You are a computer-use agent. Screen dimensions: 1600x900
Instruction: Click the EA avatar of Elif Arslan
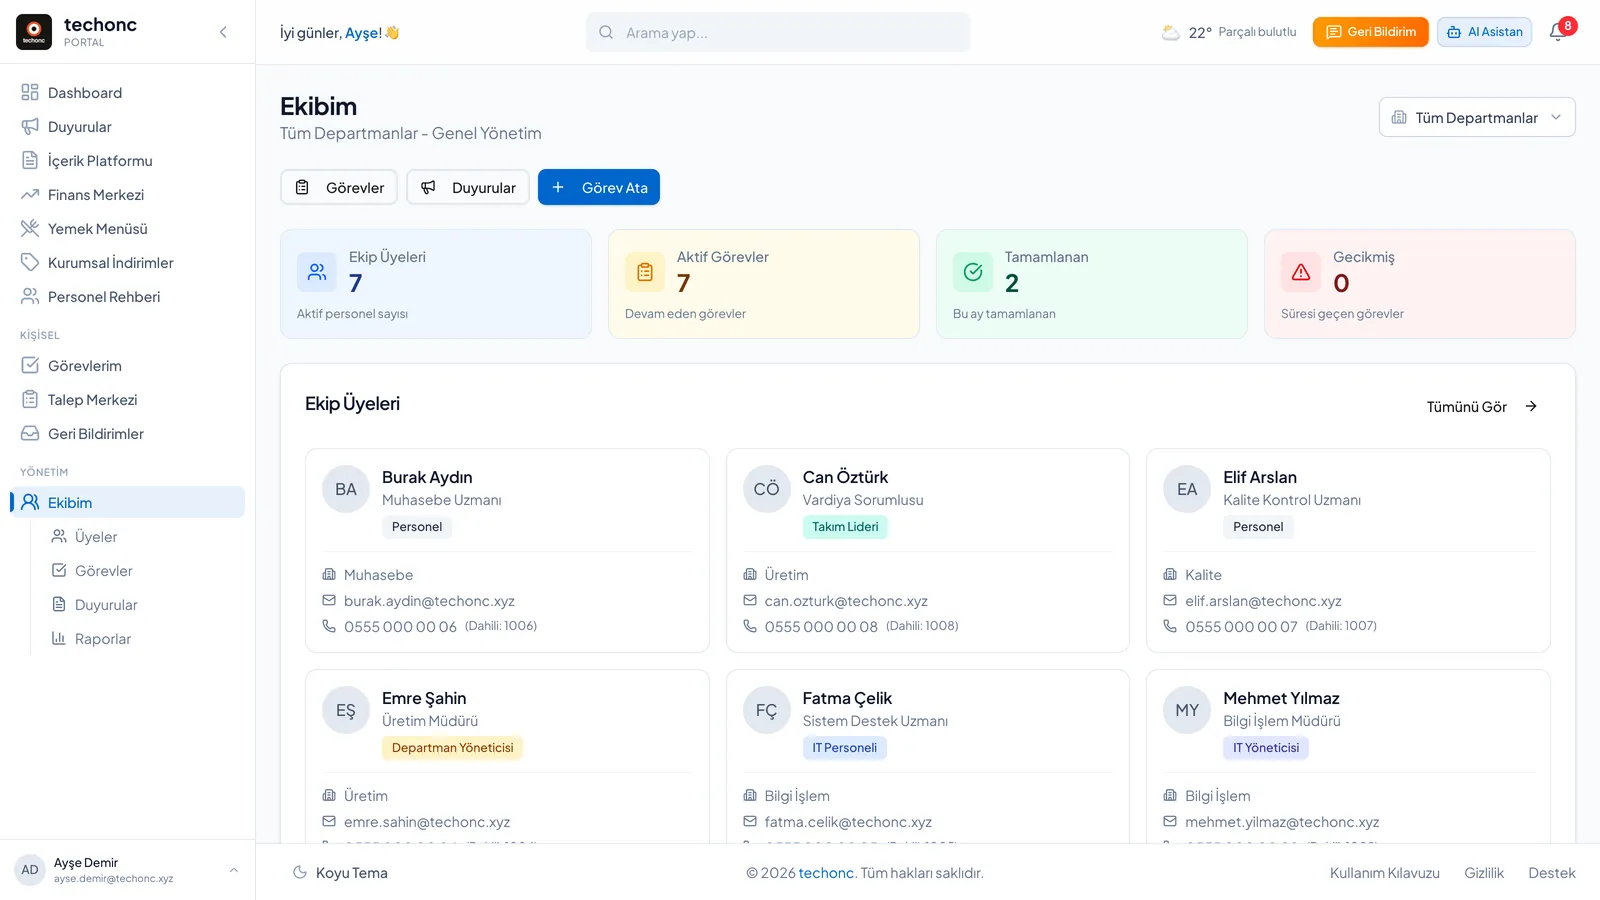(x=1187, y=489)
